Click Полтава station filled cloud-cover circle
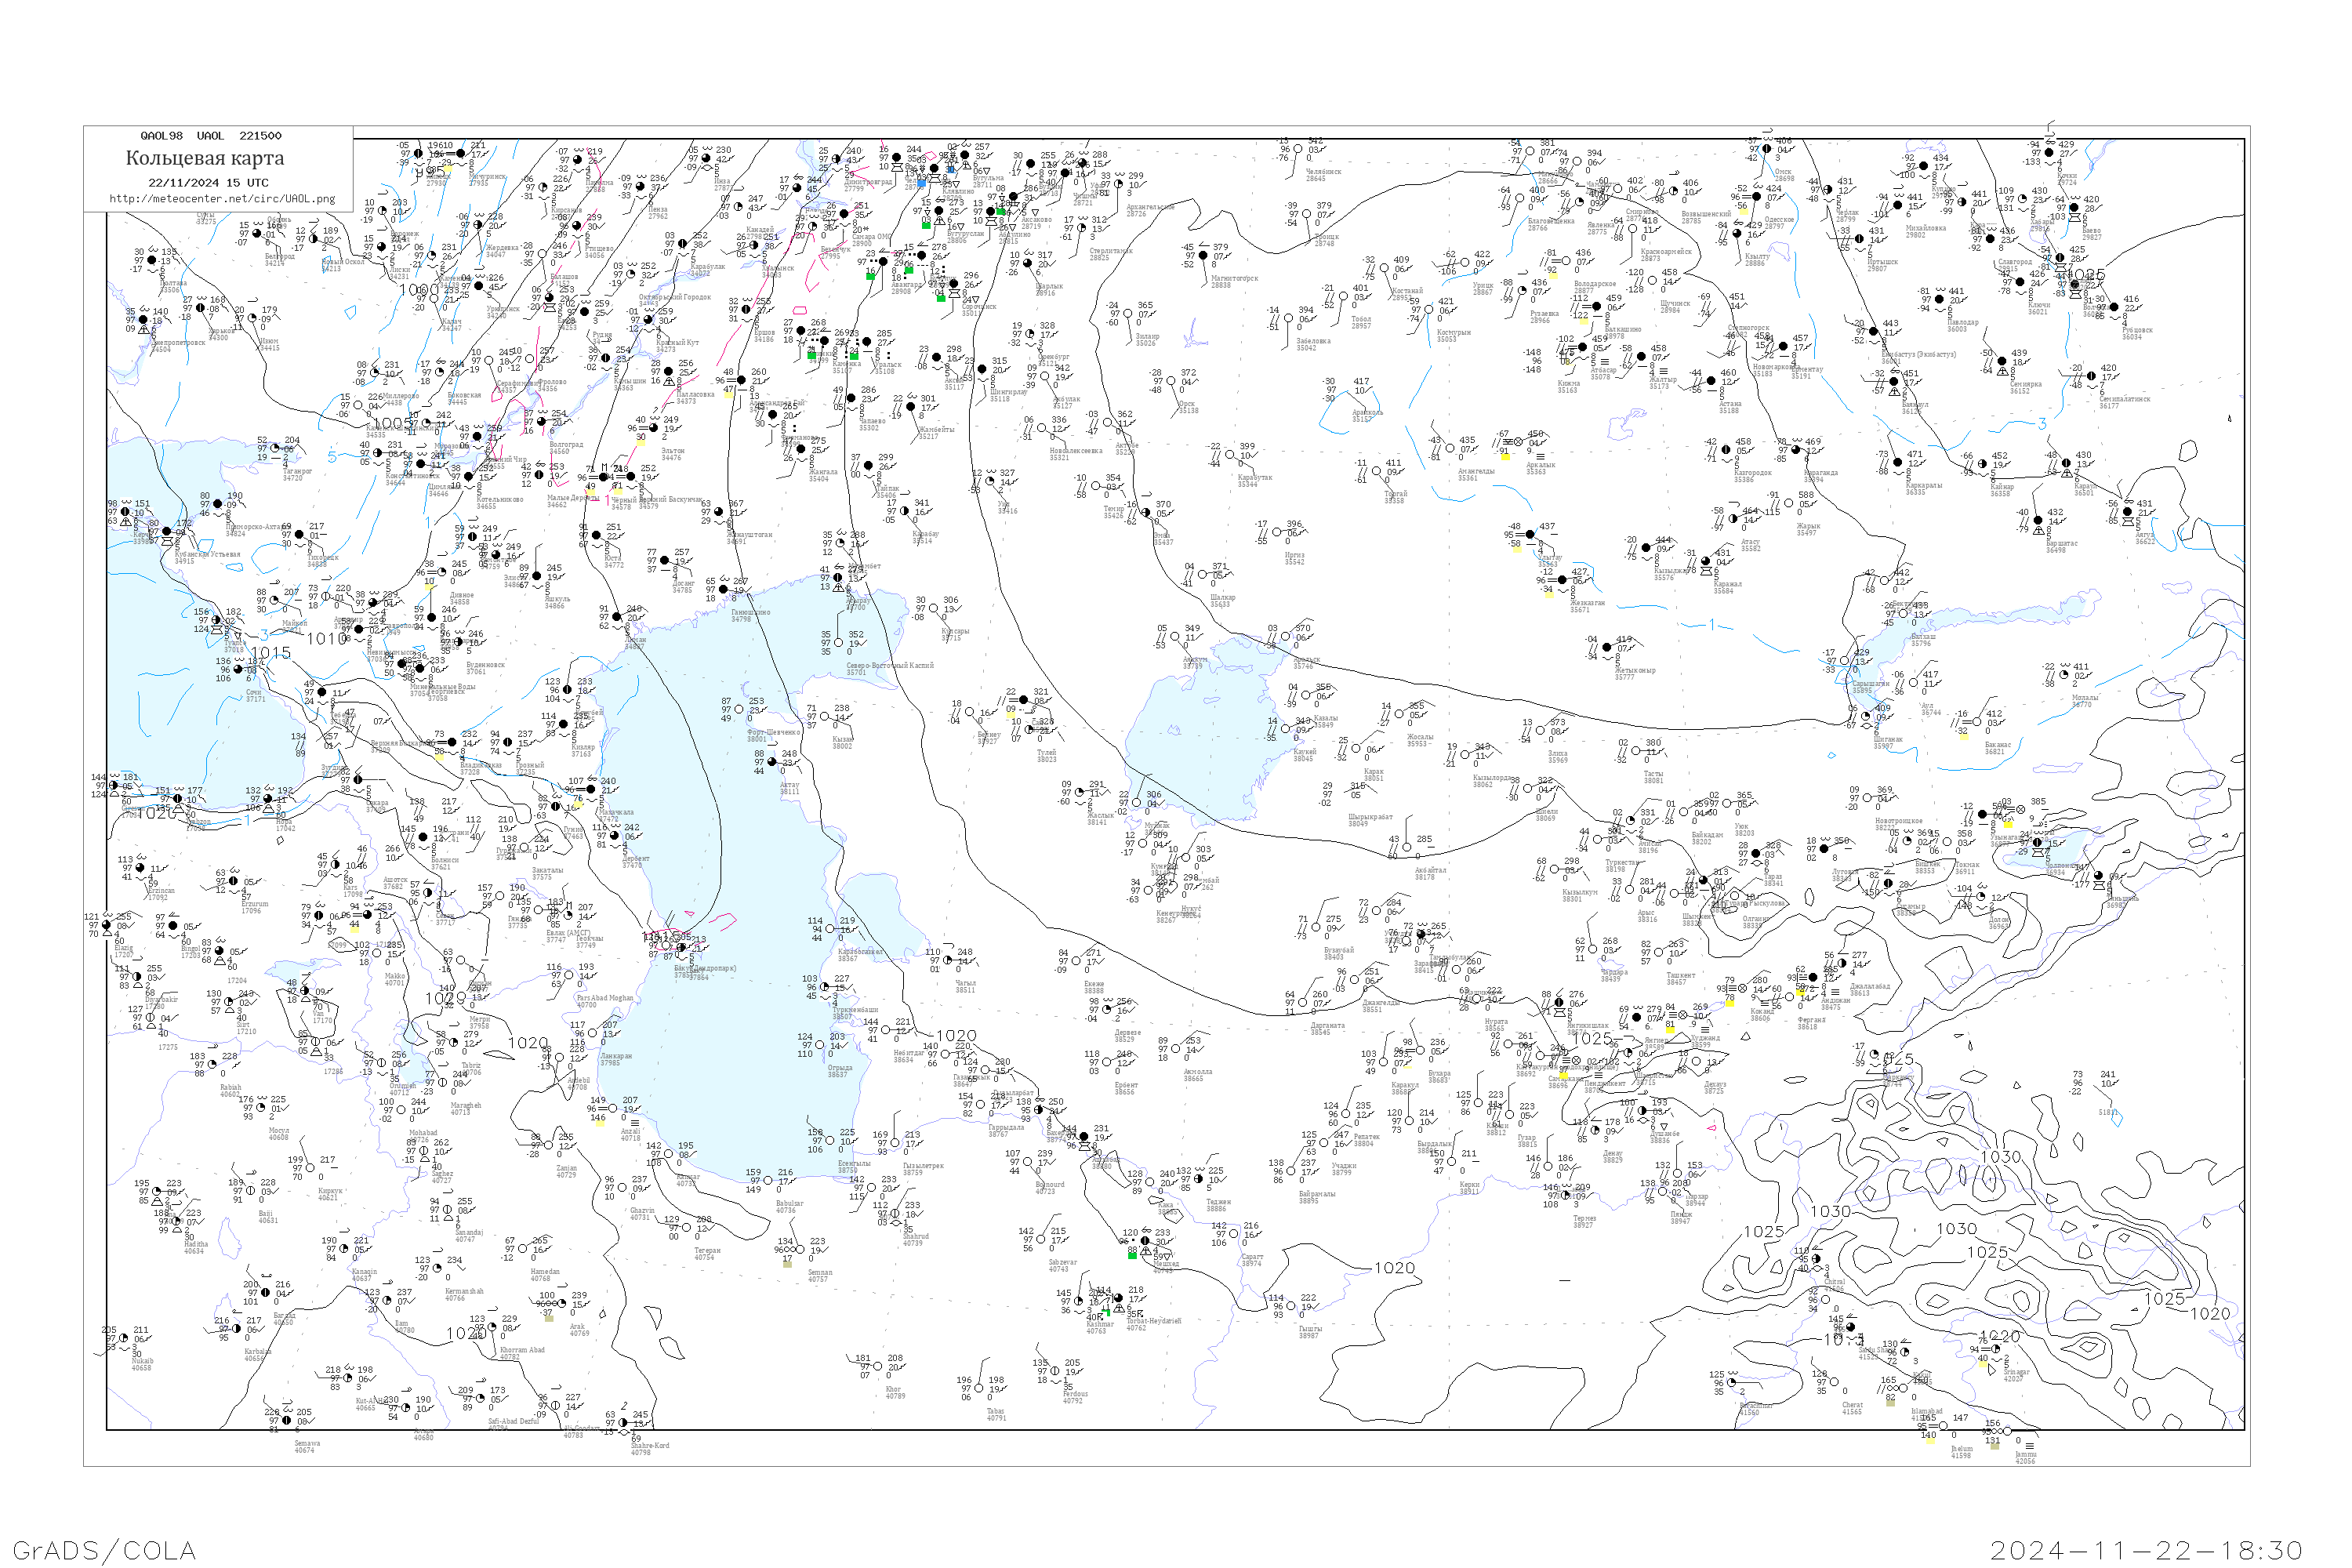Viewport: 2352px width, 1568px height. point(152,260)
